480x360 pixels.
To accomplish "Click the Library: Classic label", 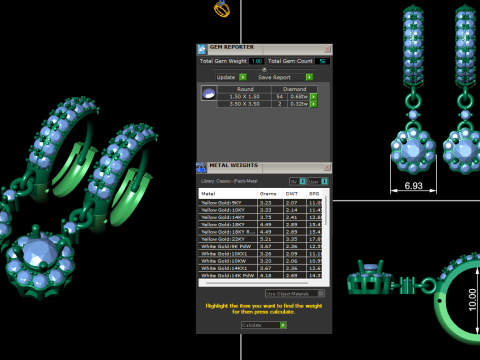I will [x=229, y=181].
